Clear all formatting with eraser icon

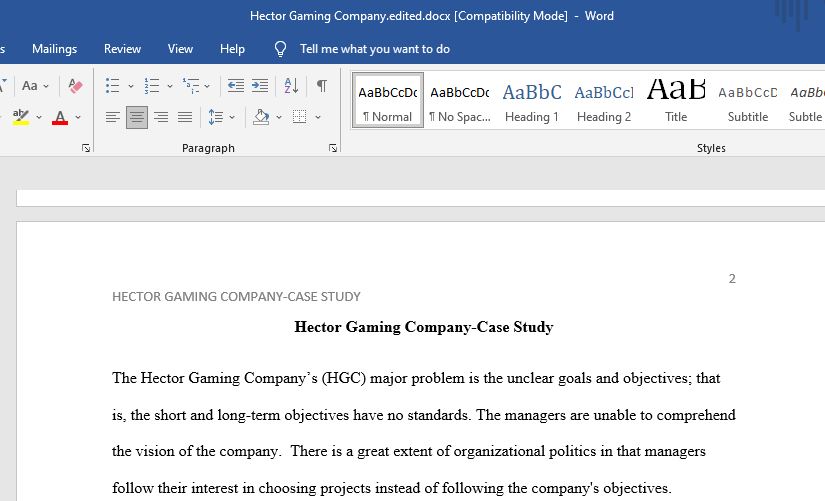pyautogui.click(x=75, y=86)
